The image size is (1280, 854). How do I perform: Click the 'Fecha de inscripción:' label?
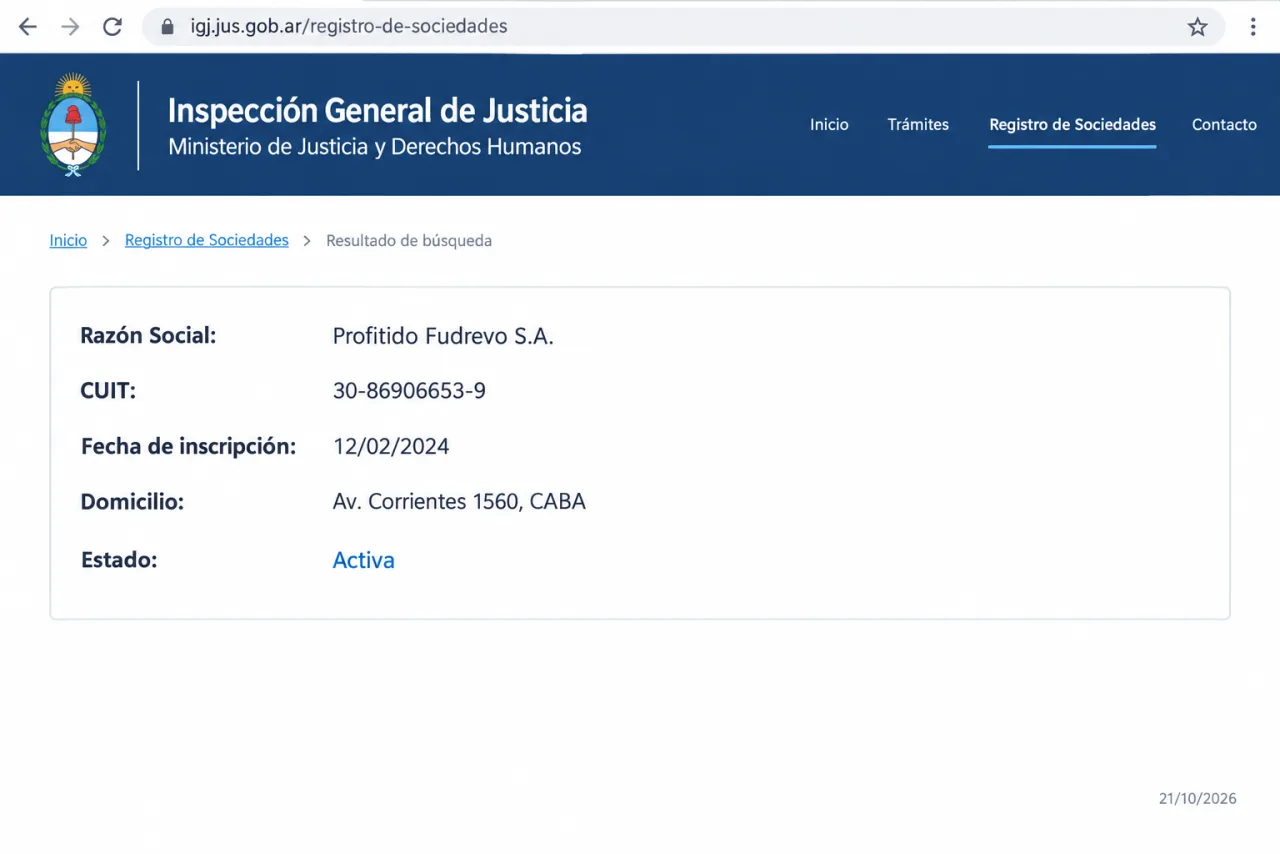coord(188,447)
